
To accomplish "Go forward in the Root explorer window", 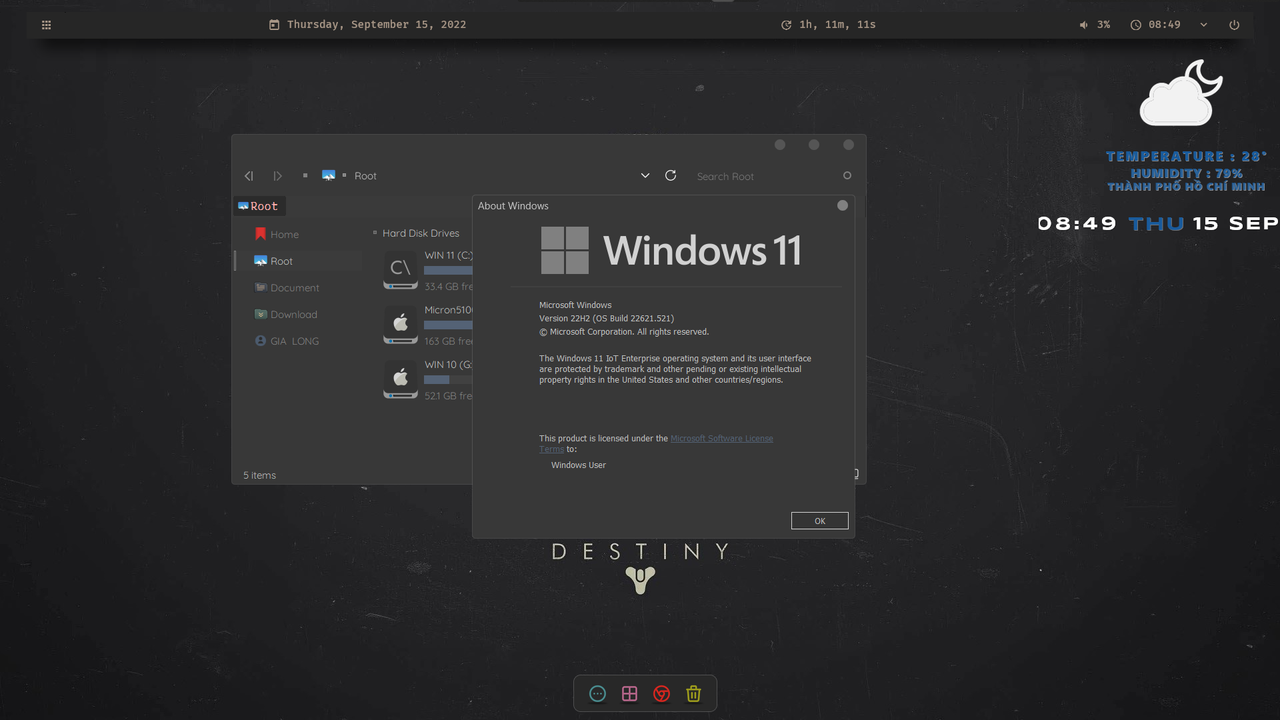I will coord(277,176).
